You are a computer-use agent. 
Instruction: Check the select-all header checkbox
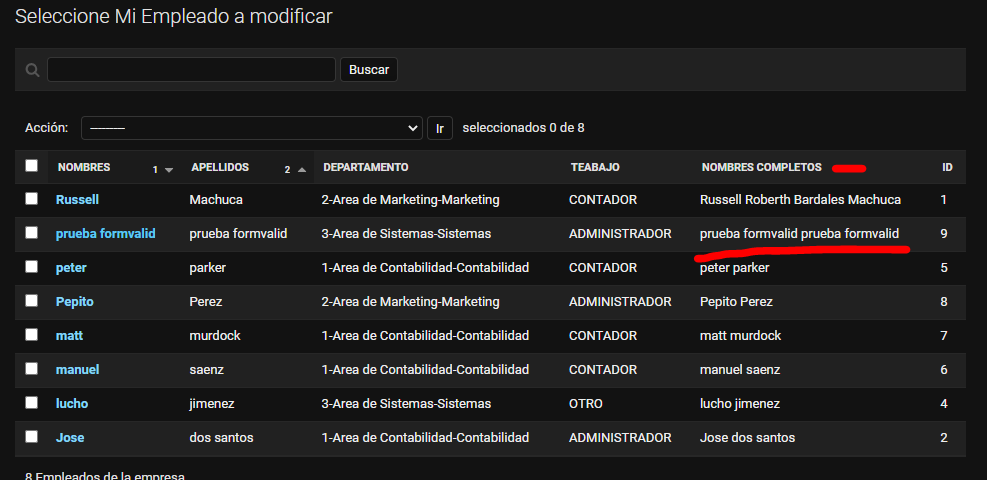pos(32,166)
